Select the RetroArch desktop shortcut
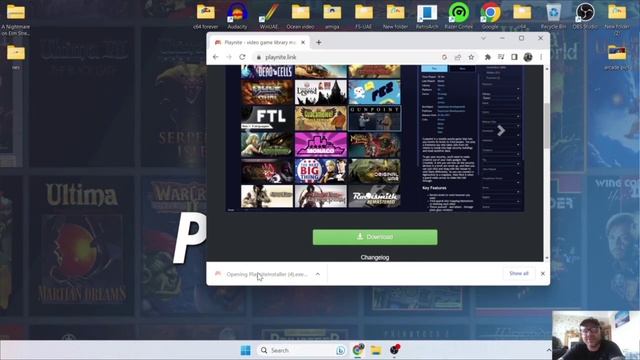640x360 pixels. click(x=427, y=16)
